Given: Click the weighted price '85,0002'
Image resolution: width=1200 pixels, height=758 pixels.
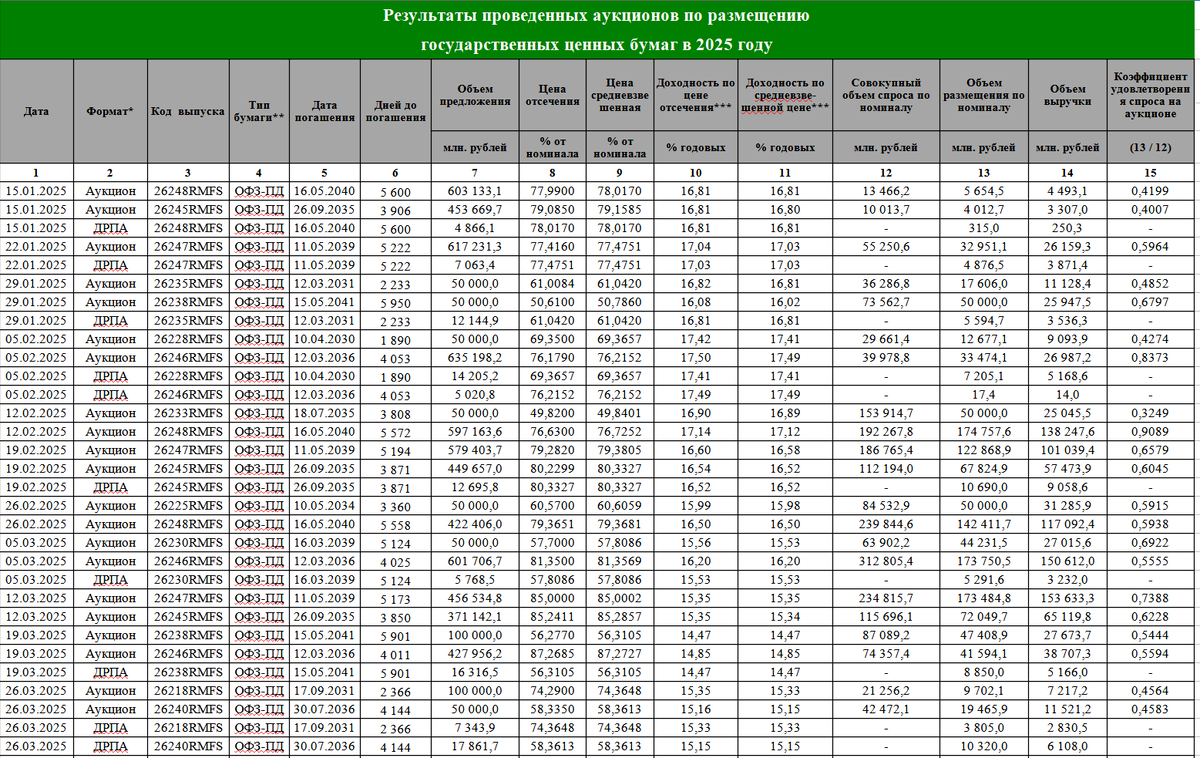Looking at the screenshot, I should [619, 598].
